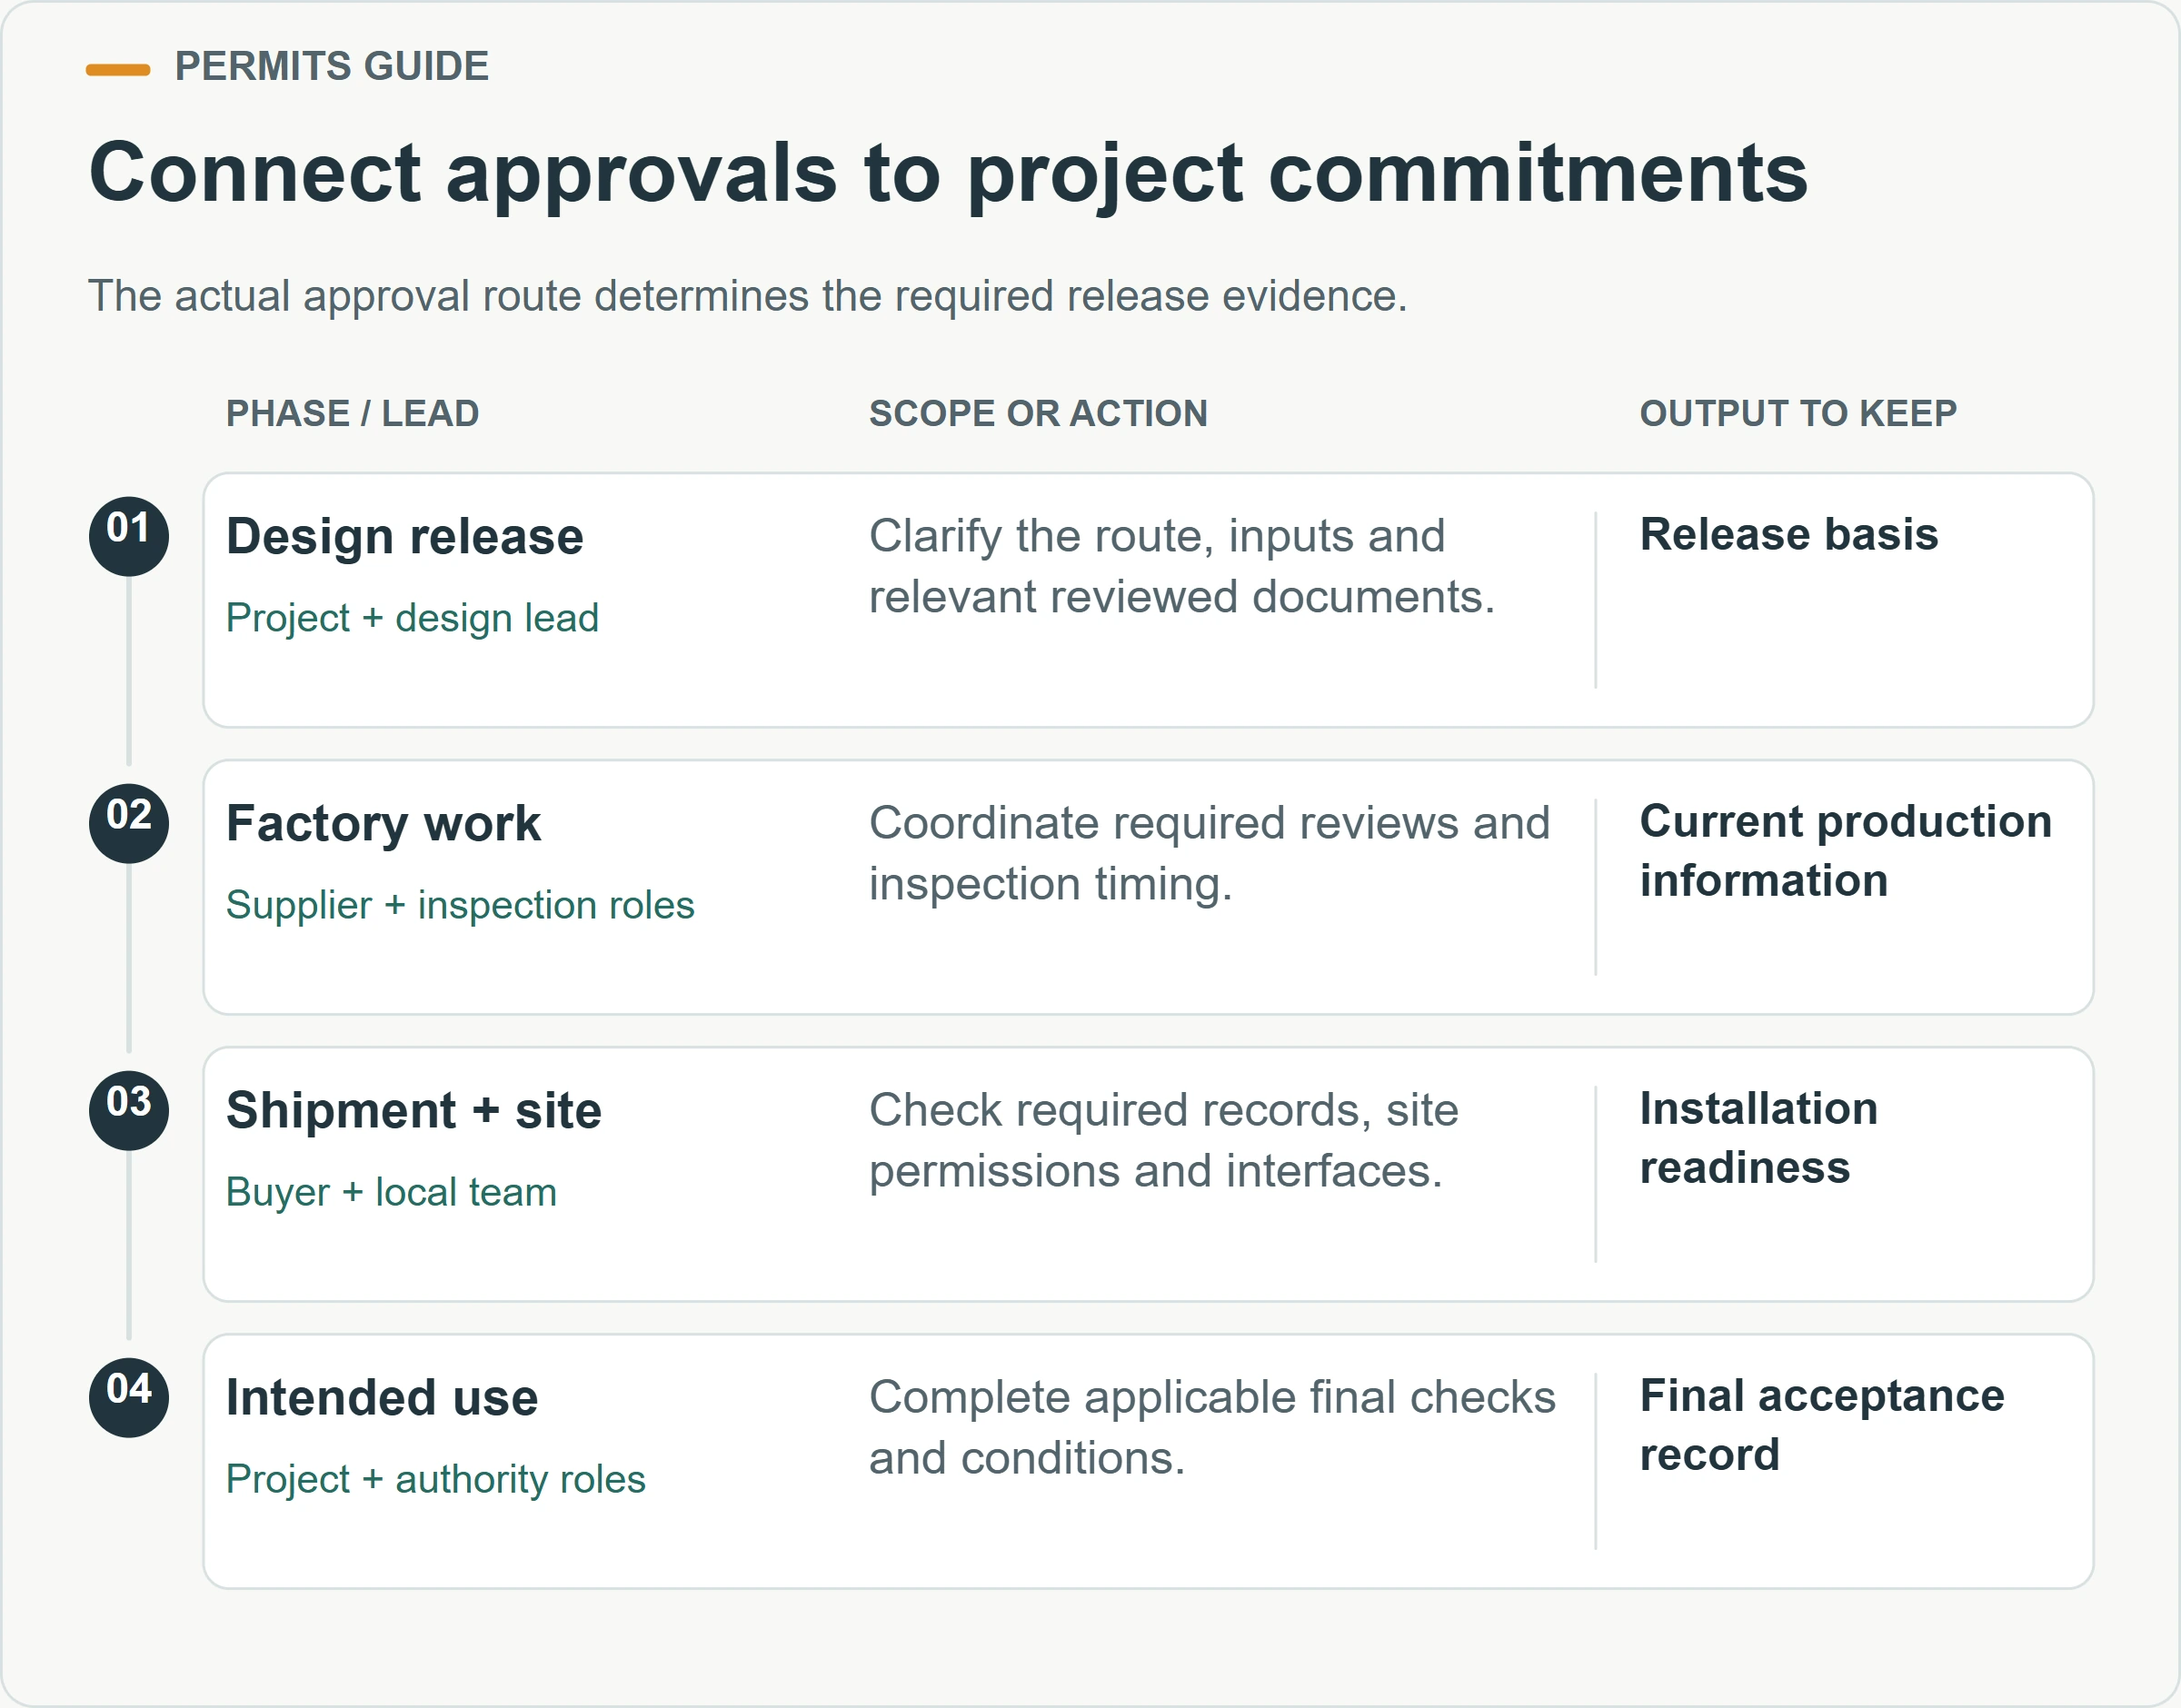
Task: Click the step 03 number badge
Action: tap(129, 1110)
